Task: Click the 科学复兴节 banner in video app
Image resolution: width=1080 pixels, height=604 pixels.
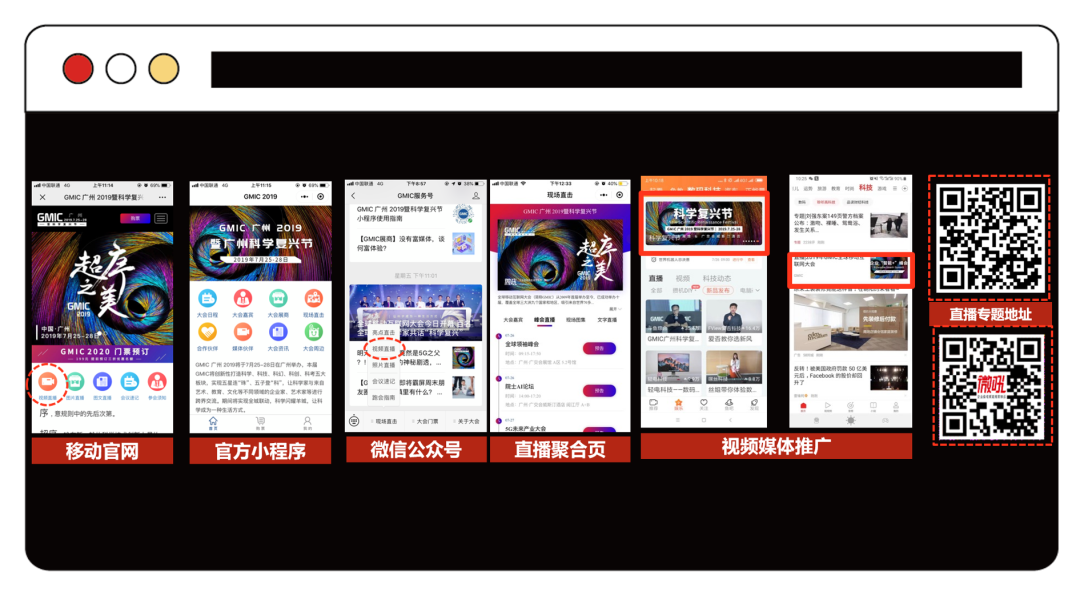Action: (x=704, y=224)
